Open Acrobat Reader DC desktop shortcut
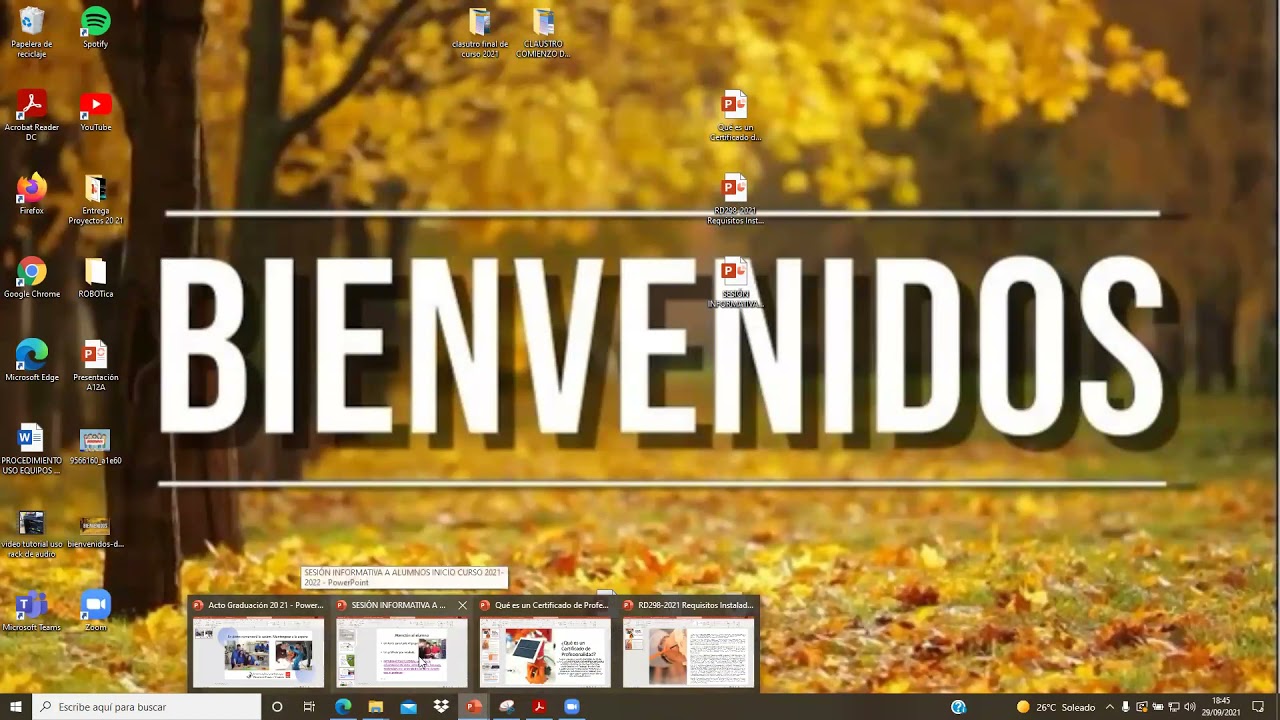Viewport: 1280px width, 720px height. [x=31, y=115]
